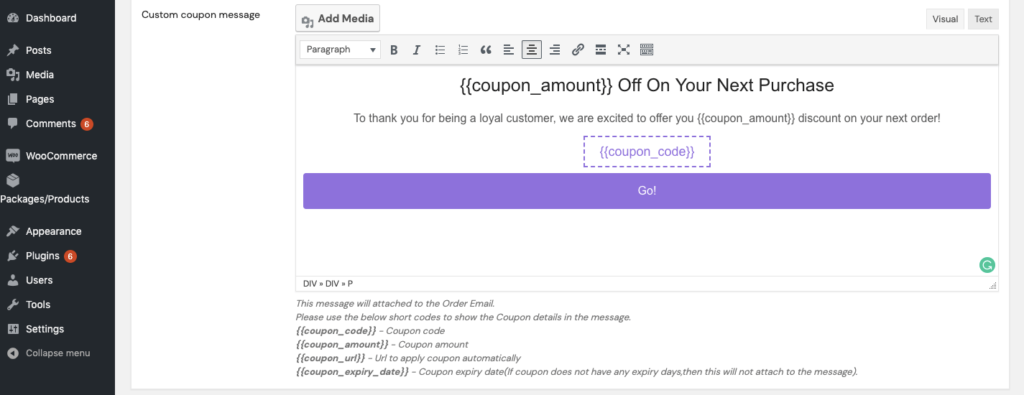Toggle center alignment
Viewport: 1024px width, 395px height.
(532, 50)
